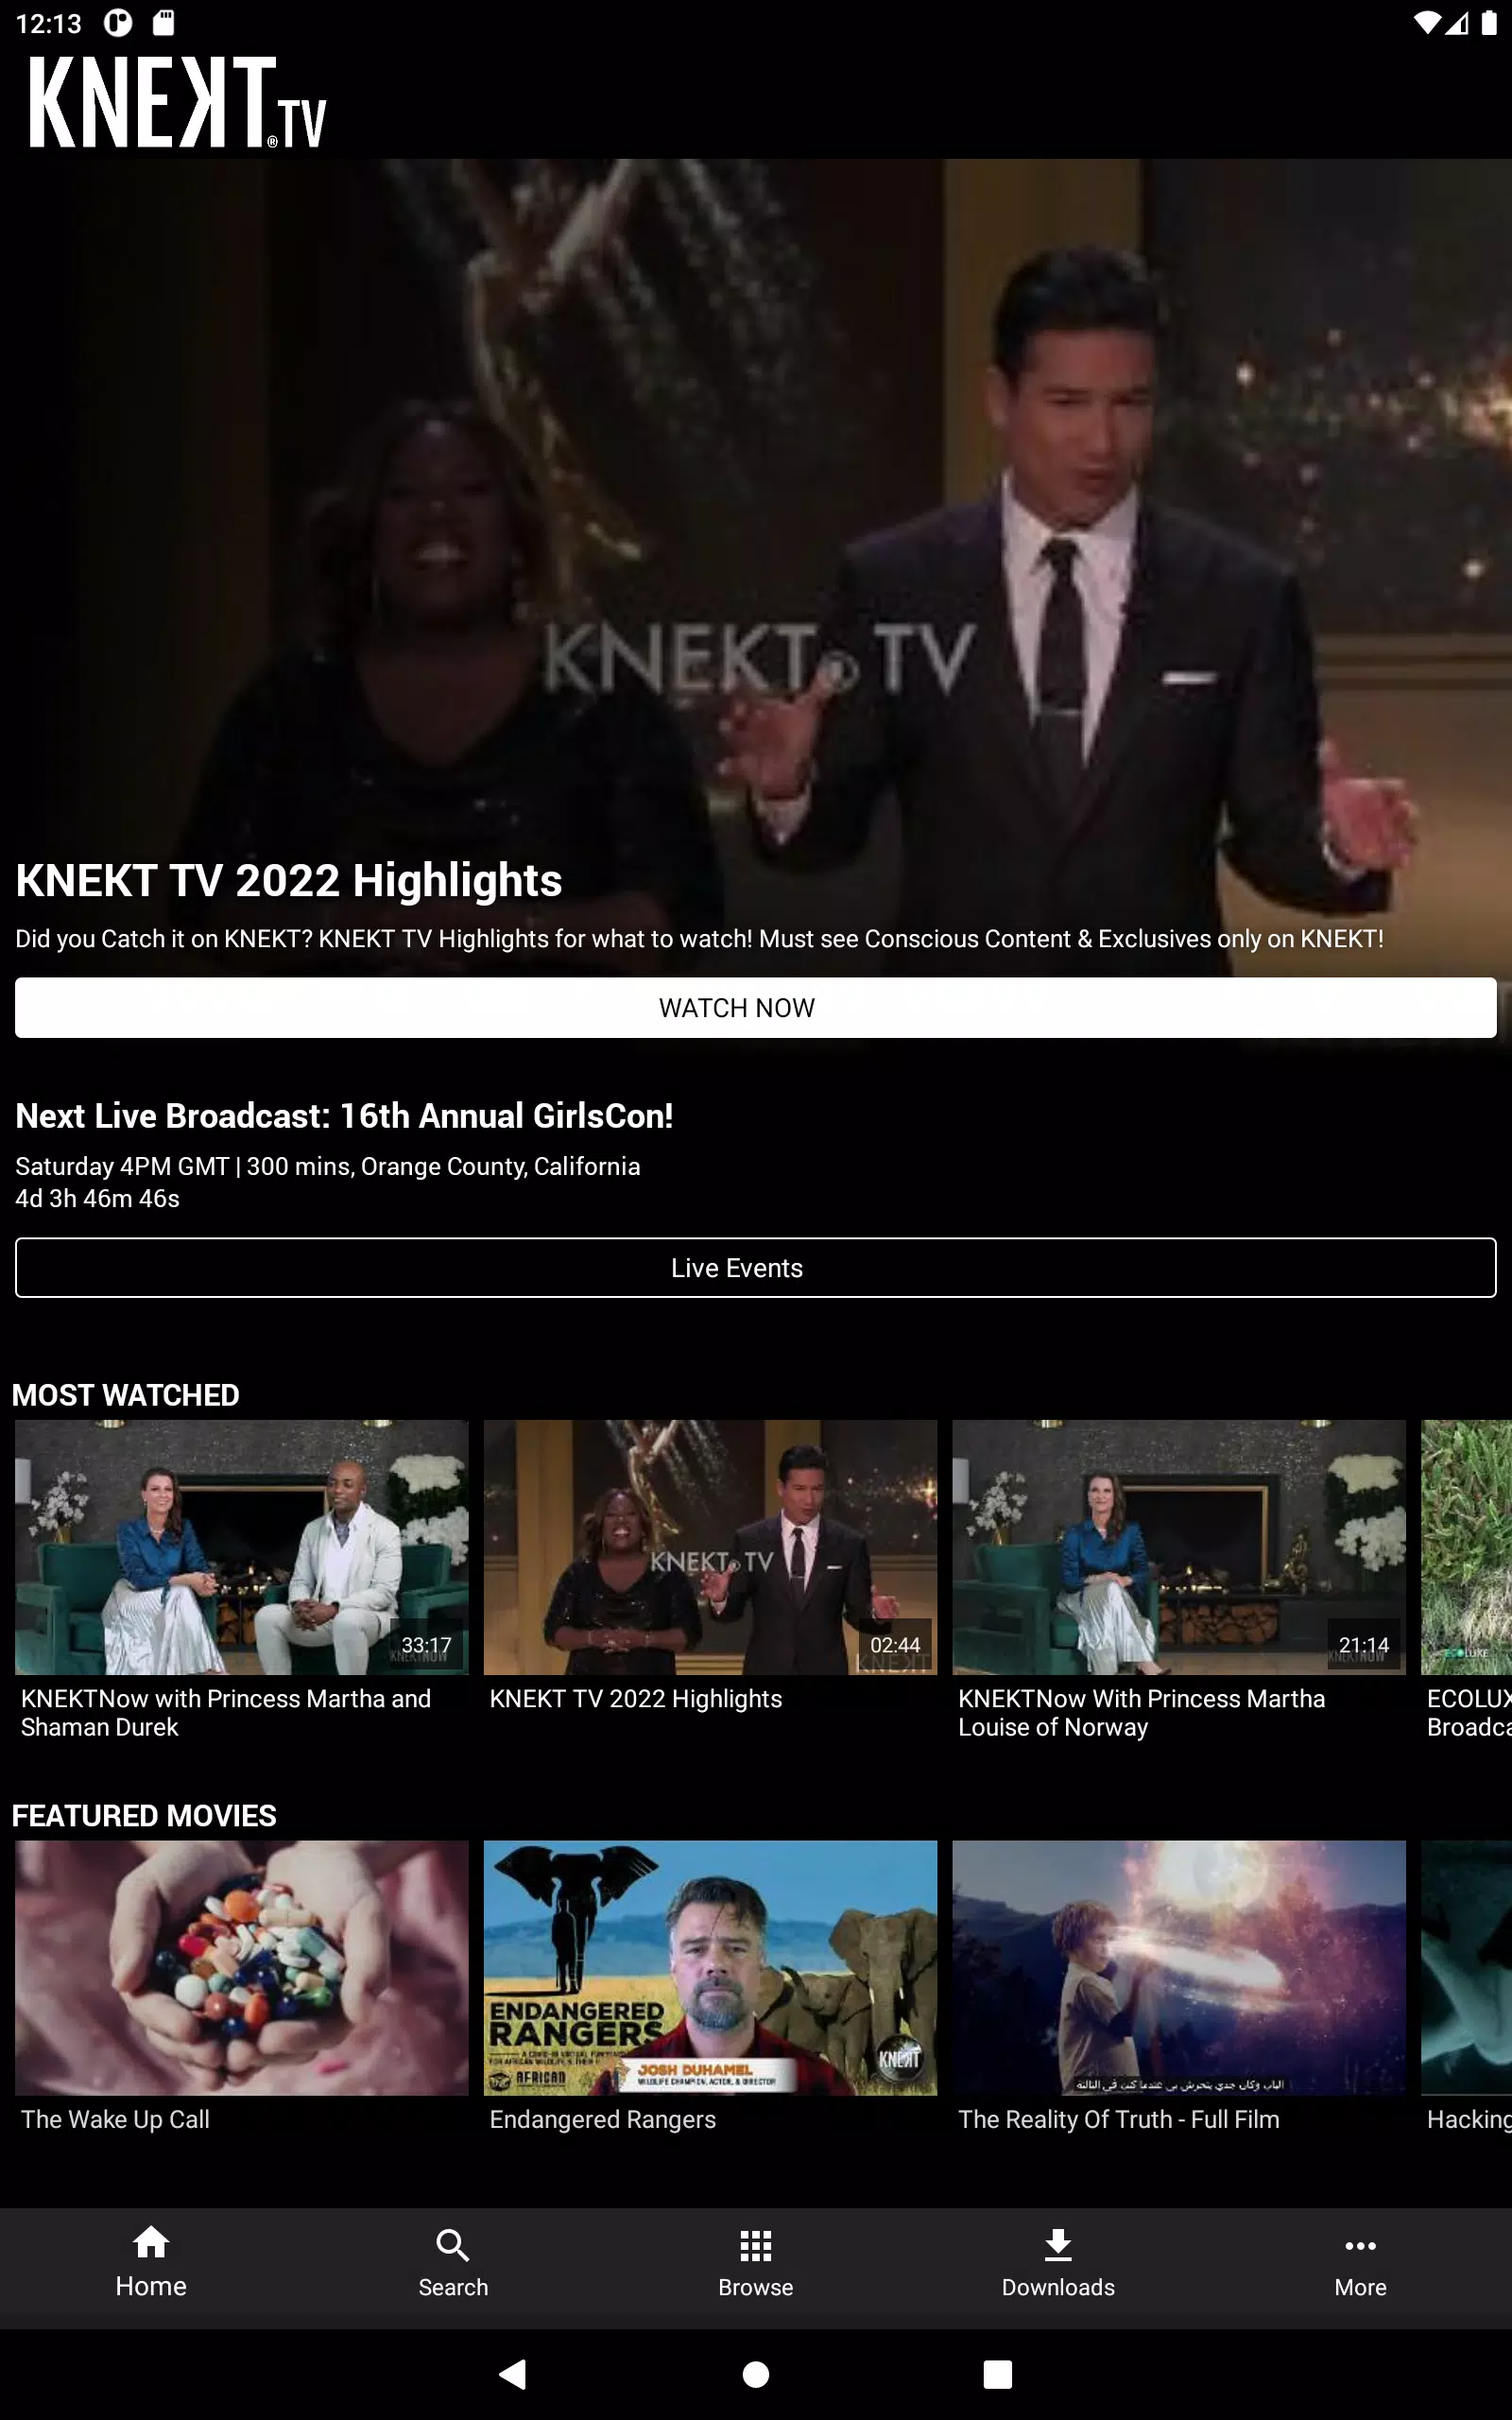Open the Search magnifier icon
1512x2420 pixels.
click(x=453, y=2245)
